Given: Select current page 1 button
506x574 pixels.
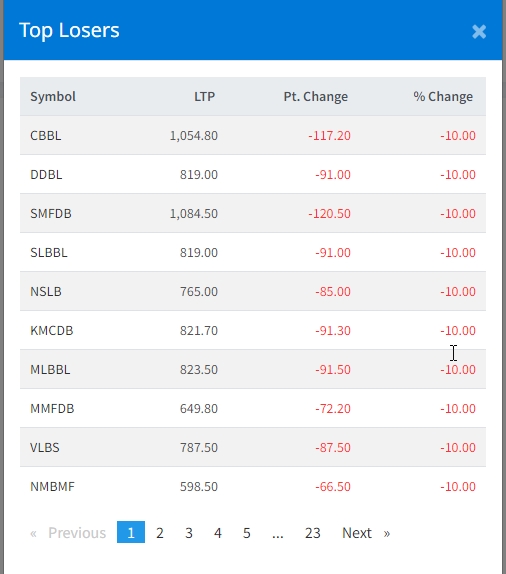Looking at the screenshot, I should 131,532.
